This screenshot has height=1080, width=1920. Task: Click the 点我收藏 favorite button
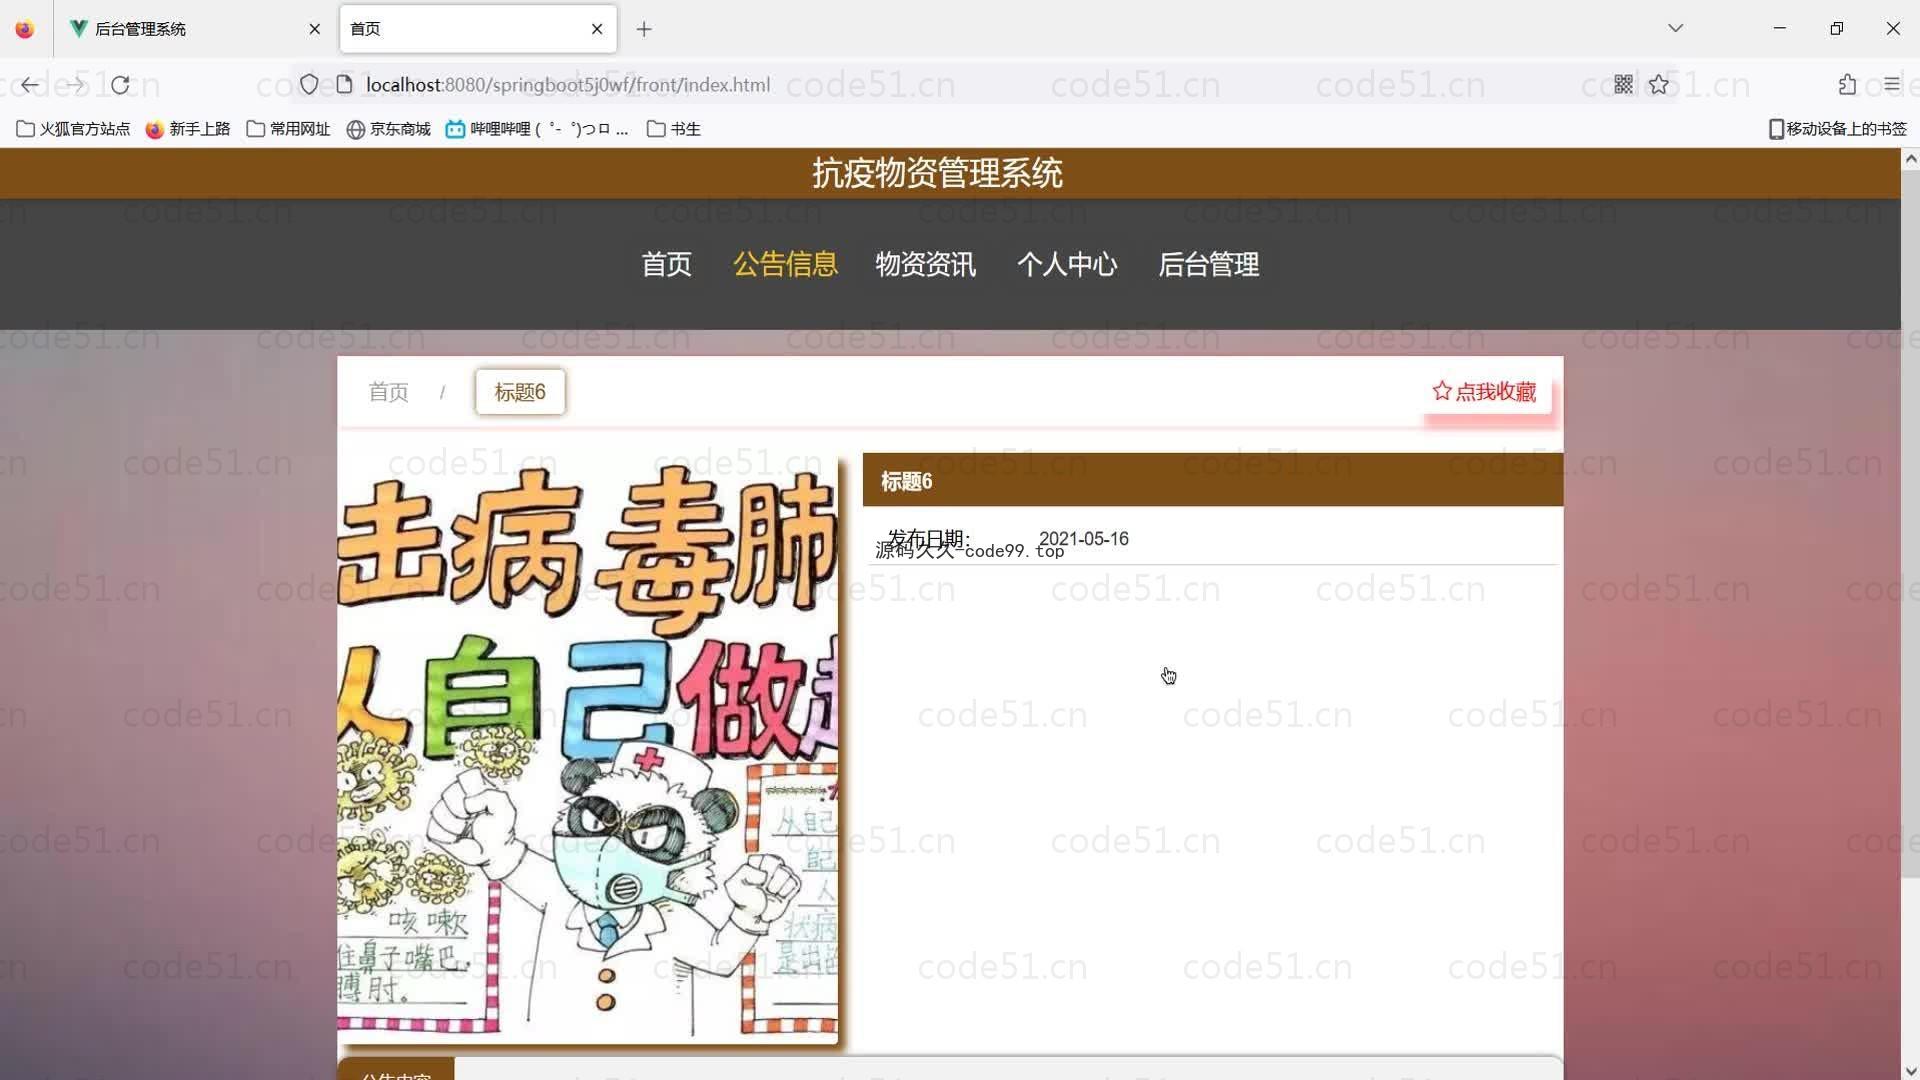point(1485,392)
